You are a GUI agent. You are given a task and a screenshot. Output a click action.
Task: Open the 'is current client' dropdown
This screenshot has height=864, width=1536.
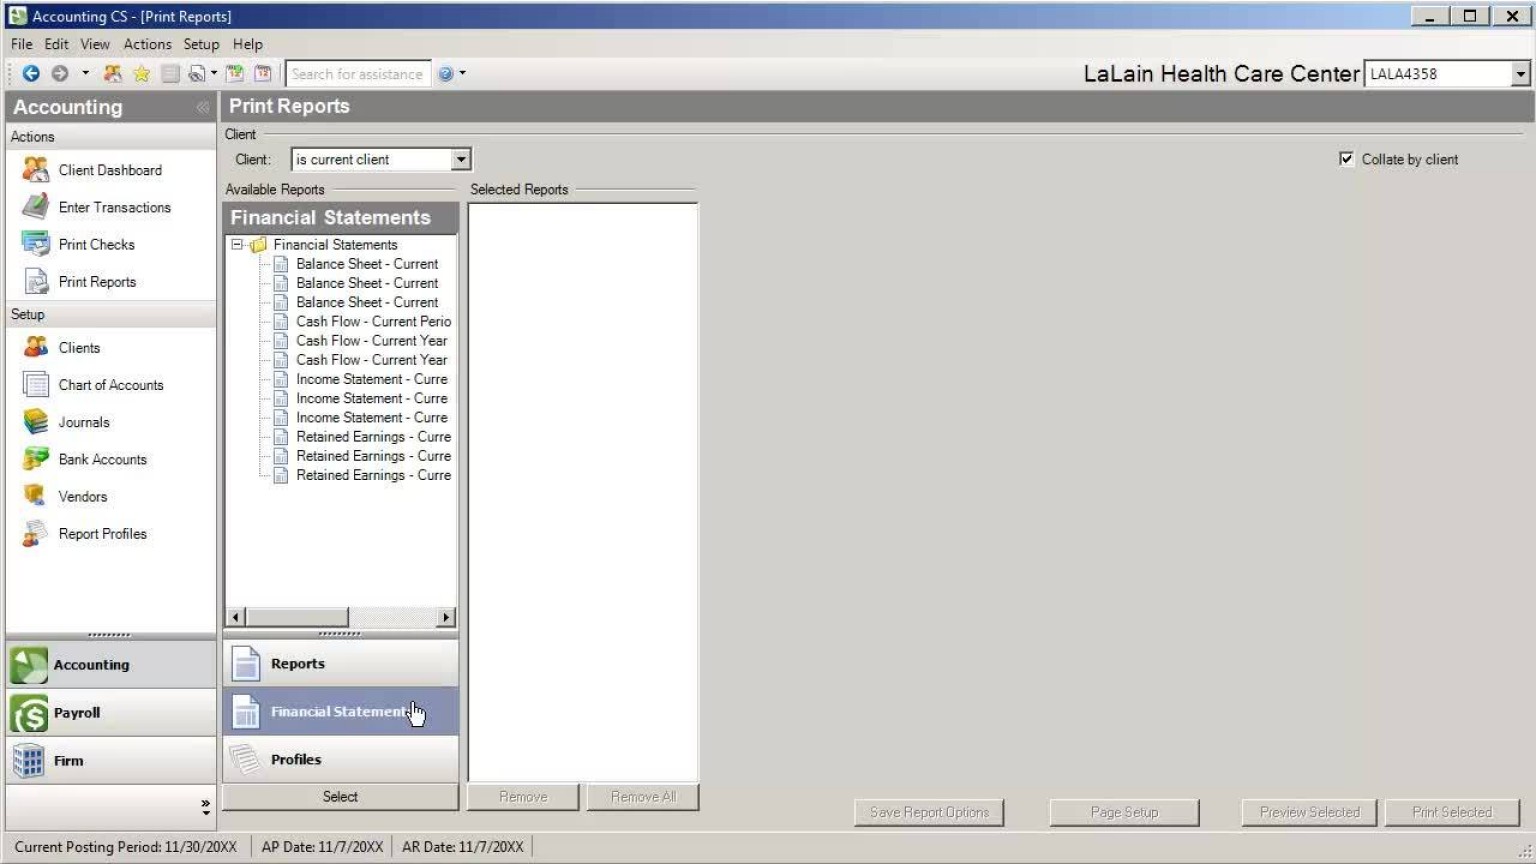point(460,160)
